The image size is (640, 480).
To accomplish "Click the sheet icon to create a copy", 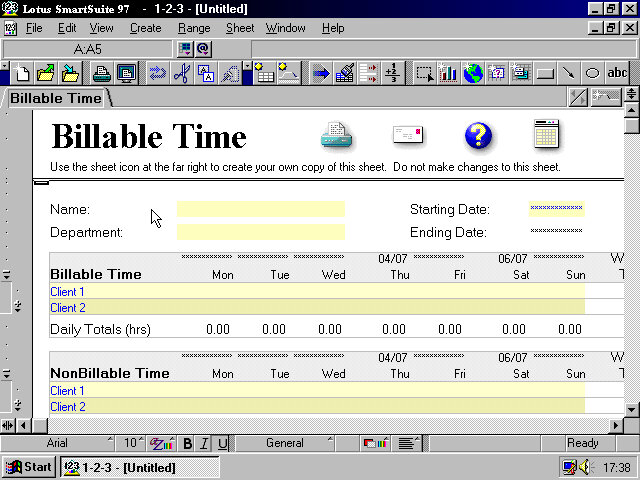I will [x=546, y=134].
